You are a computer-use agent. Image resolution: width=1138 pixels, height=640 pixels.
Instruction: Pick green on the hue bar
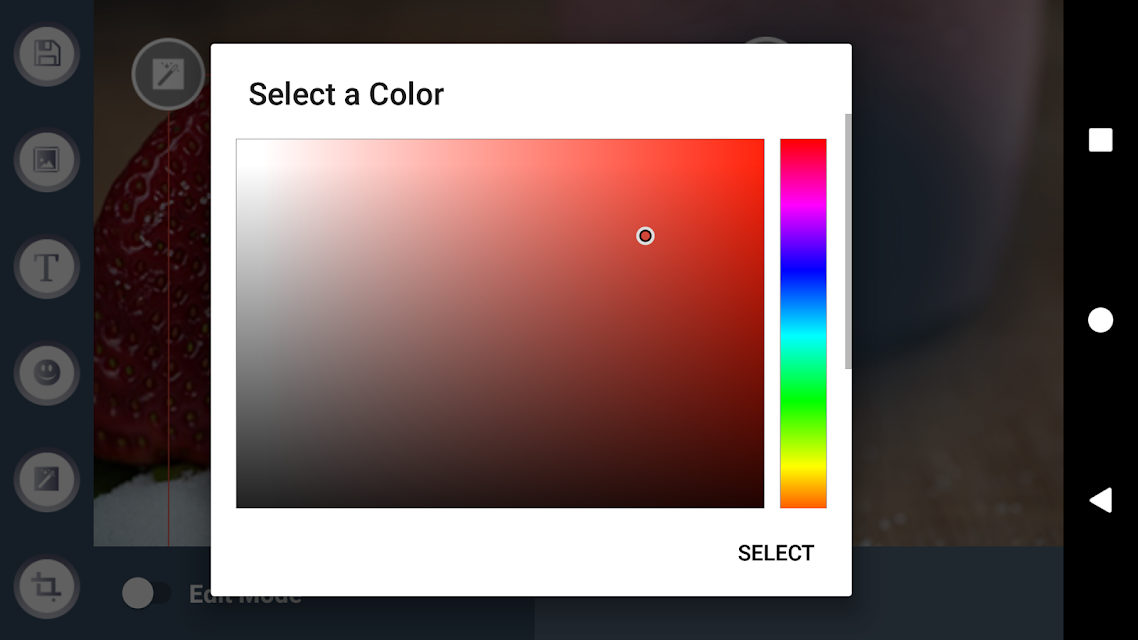(x=803, y=395)
